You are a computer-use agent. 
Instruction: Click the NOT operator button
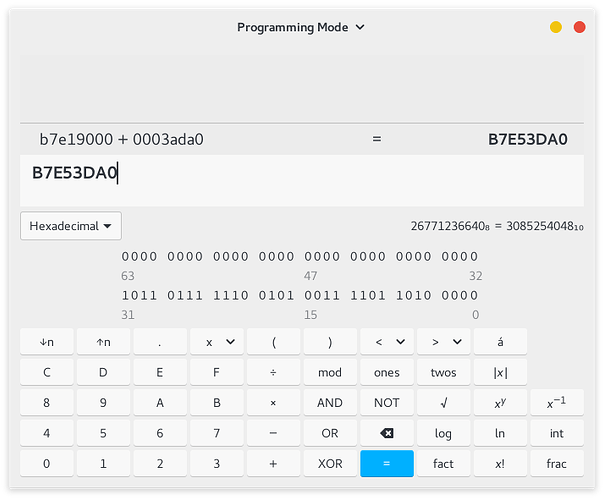pyautogui.click(x=387, y=403)
